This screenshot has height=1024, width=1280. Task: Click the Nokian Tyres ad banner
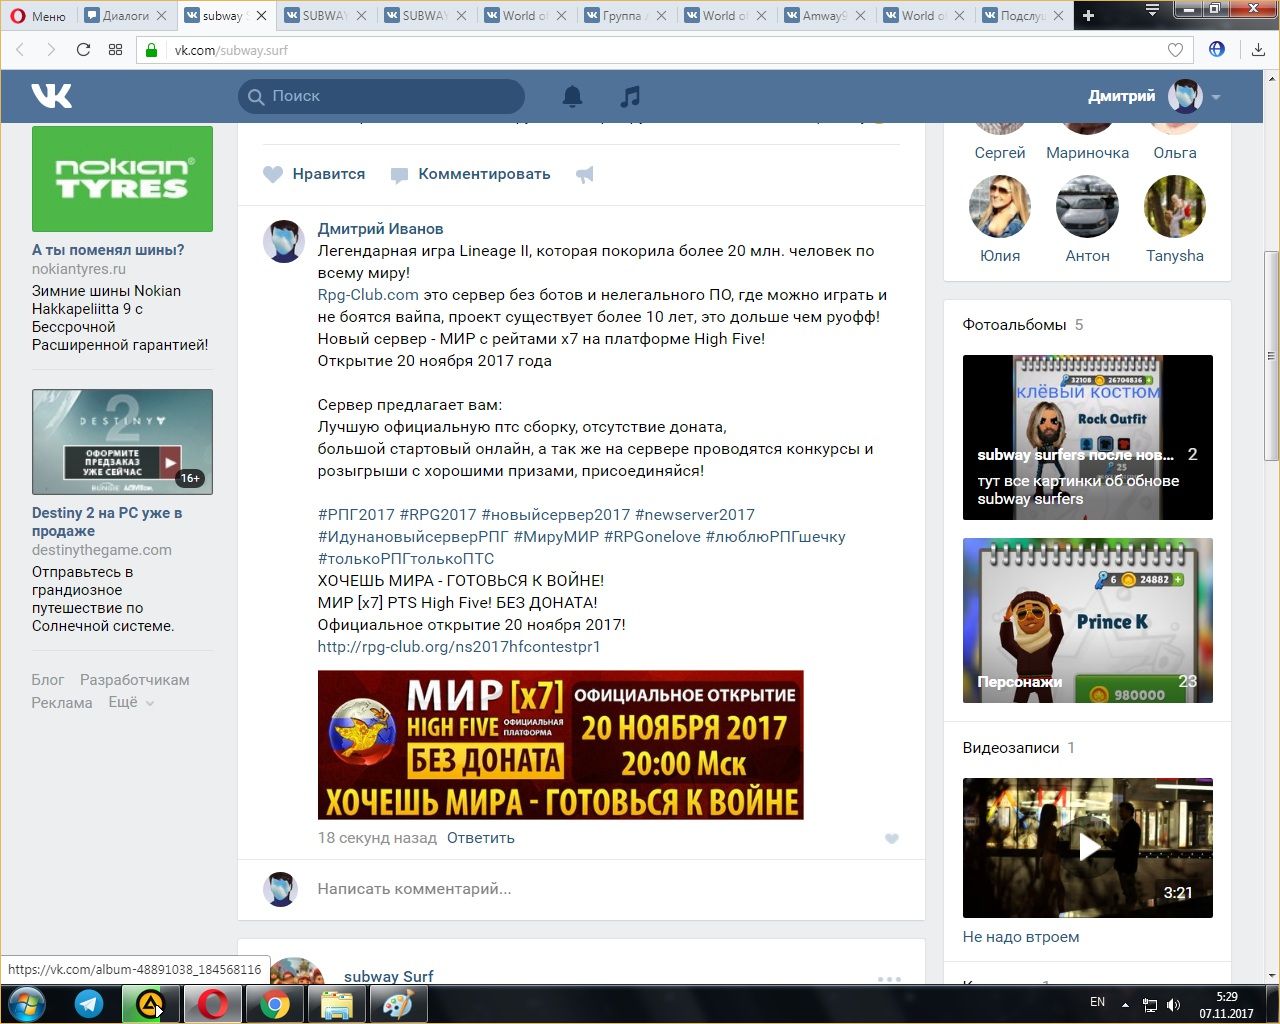(x=122, y=179)
